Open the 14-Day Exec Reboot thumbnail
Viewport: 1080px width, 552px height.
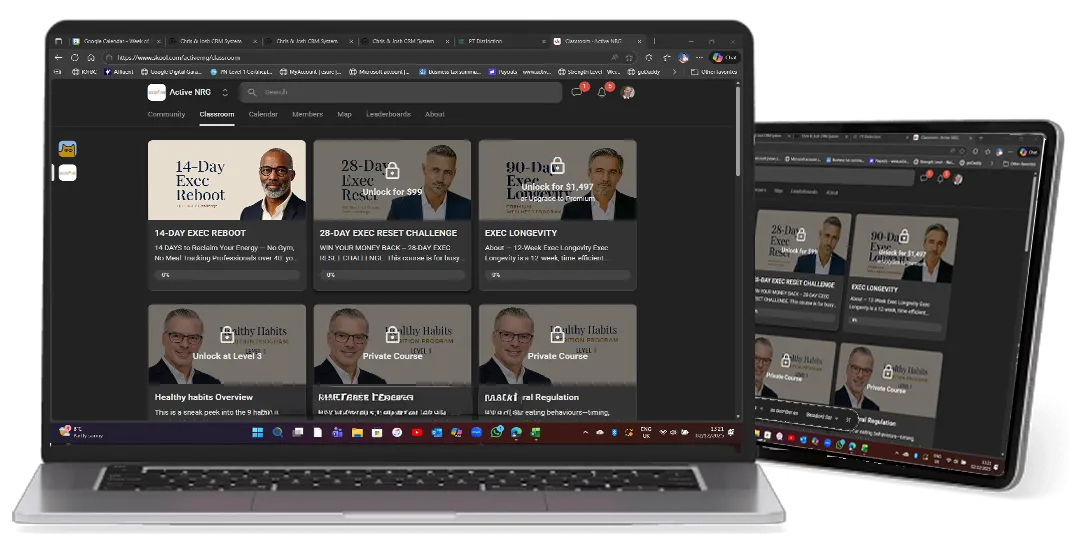[227, 181]
